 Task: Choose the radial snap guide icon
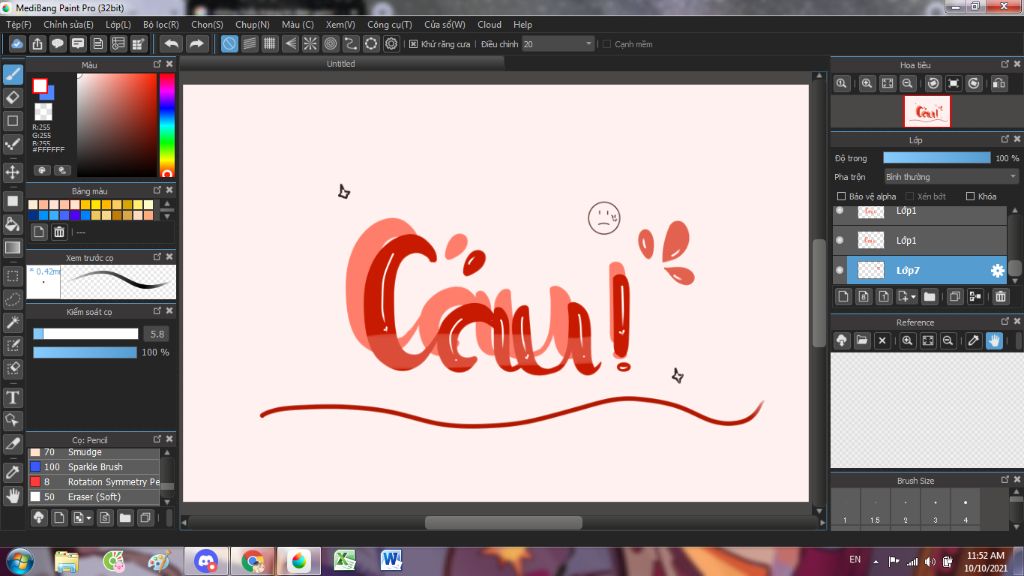pyautogui.click(x=310, y=44)
